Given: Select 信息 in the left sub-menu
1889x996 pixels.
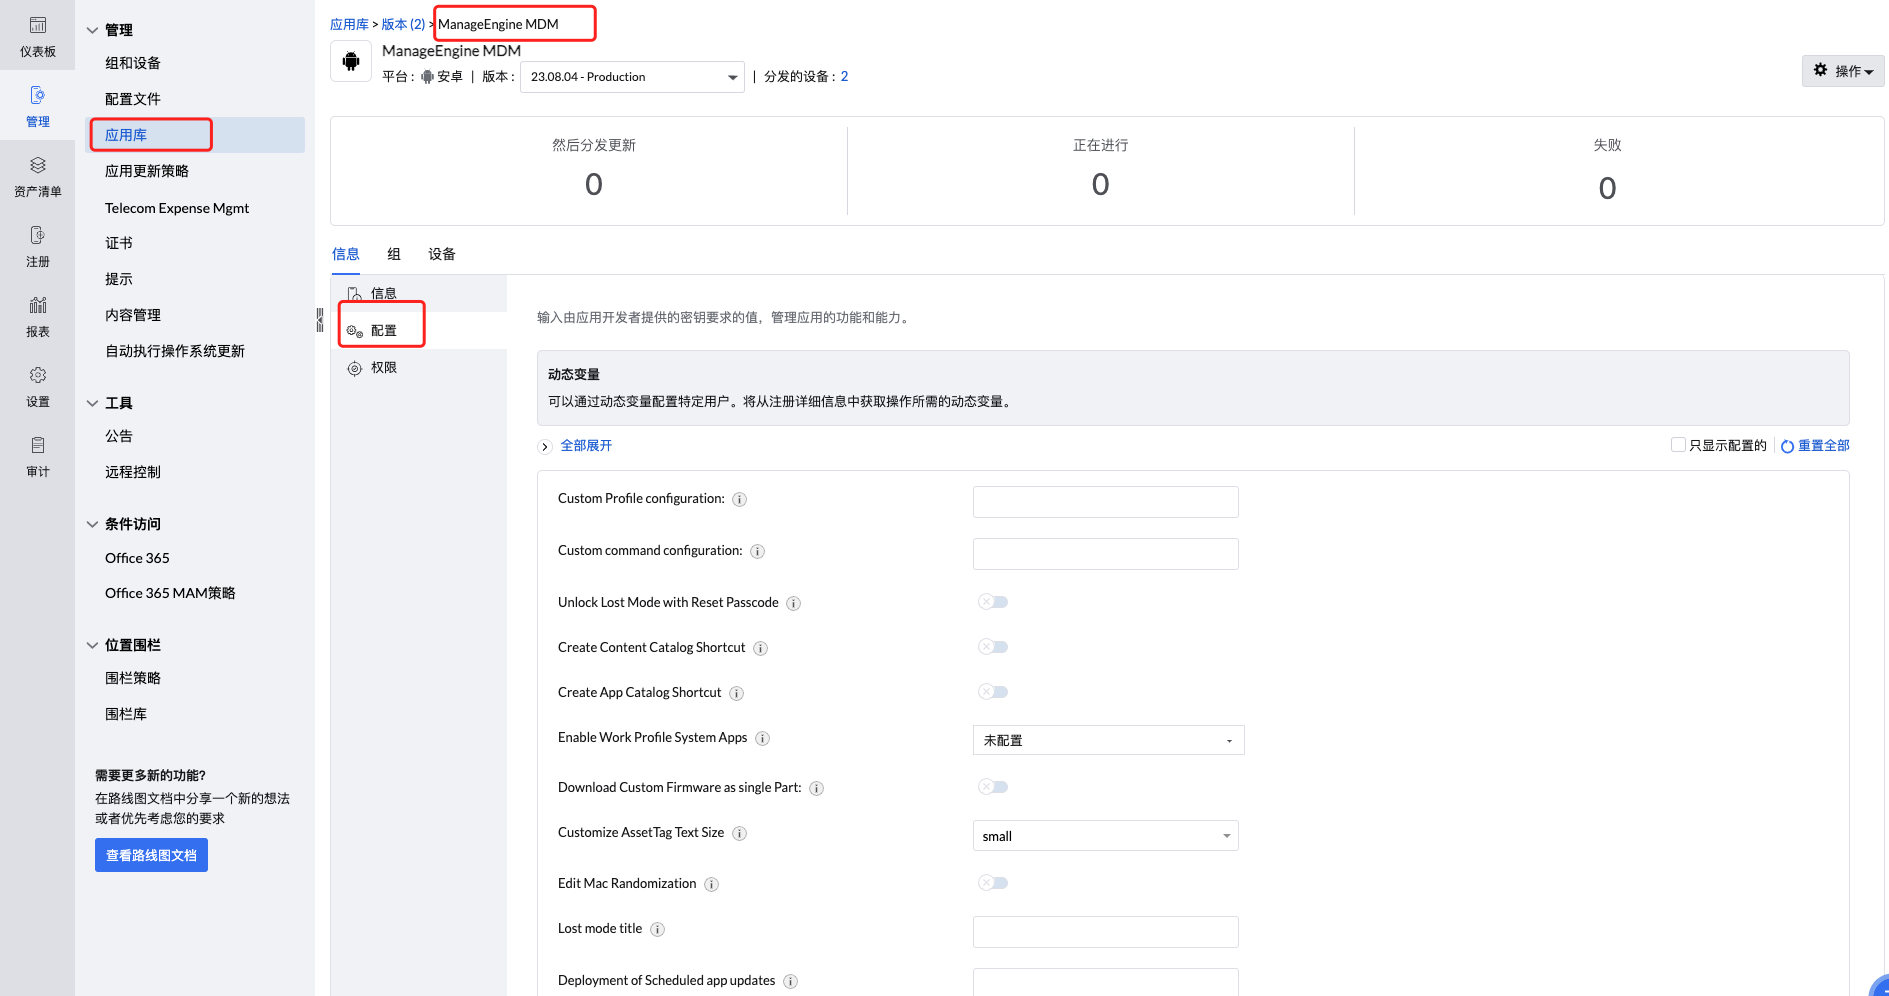Looking at the screenshot, I should tap(418, 293).
